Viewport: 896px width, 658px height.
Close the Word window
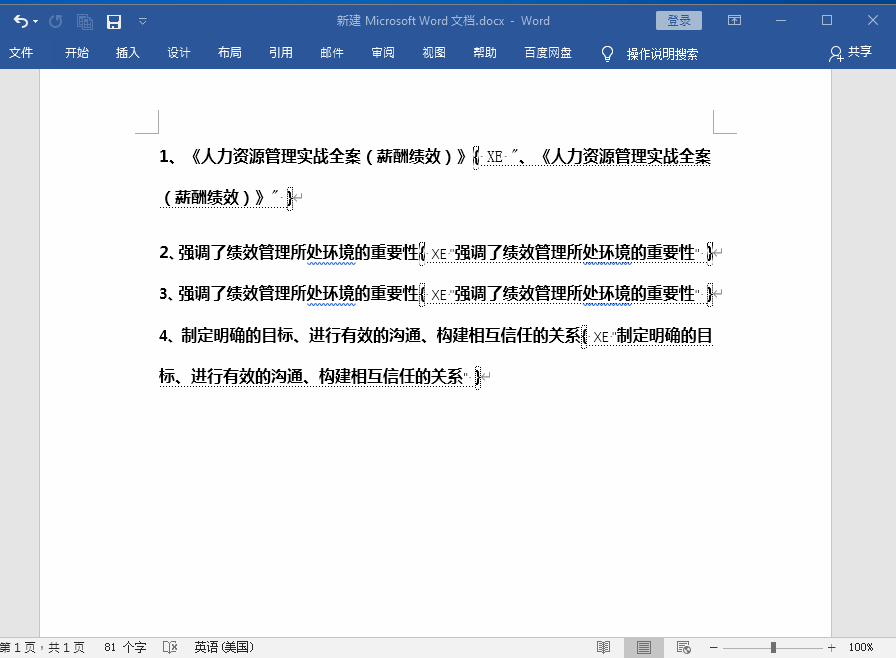click(x=873, y=21)
